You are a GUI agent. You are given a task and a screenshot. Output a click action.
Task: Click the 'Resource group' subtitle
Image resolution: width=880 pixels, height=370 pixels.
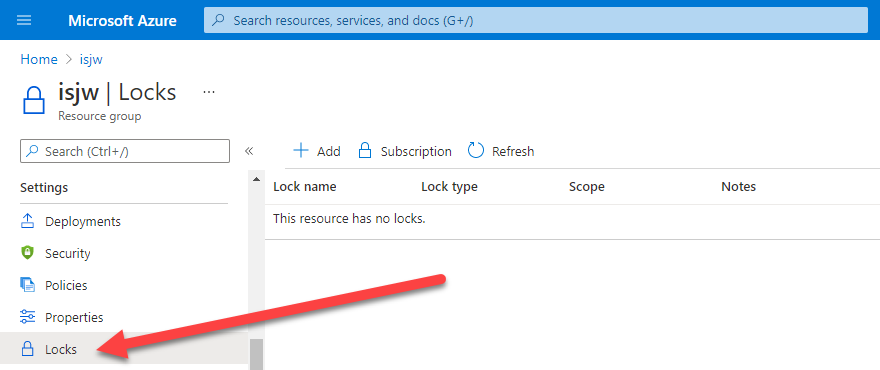click(100, 116)
